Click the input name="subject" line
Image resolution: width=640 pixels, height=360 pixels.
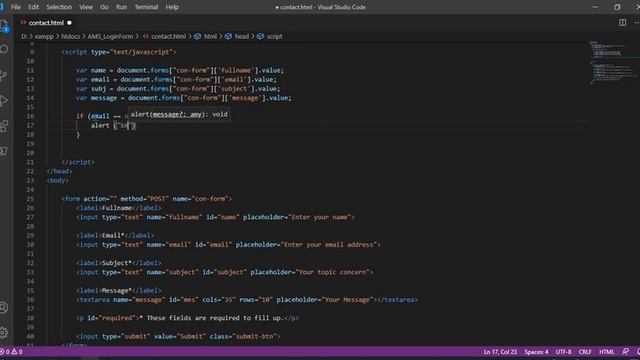(224, 272)
